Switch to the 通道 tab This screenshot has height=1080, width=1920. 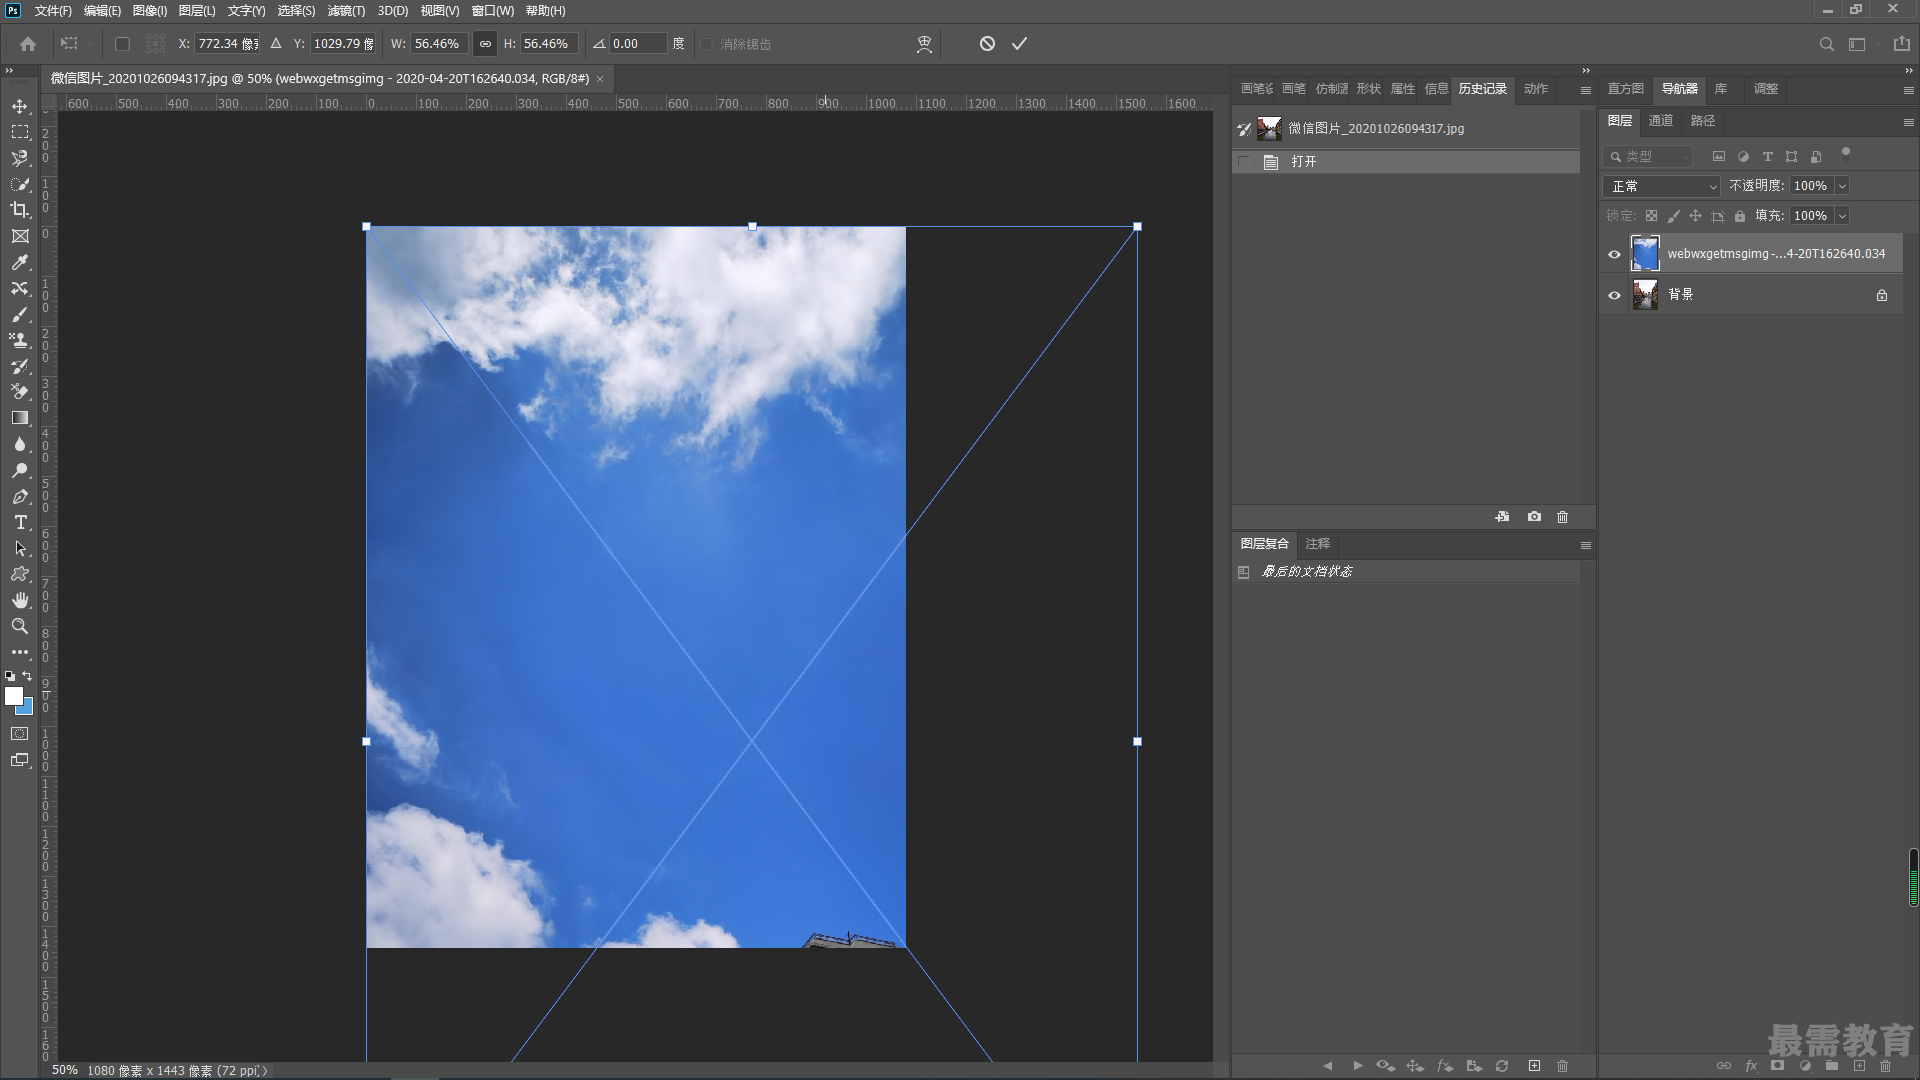coord(1660,121)
